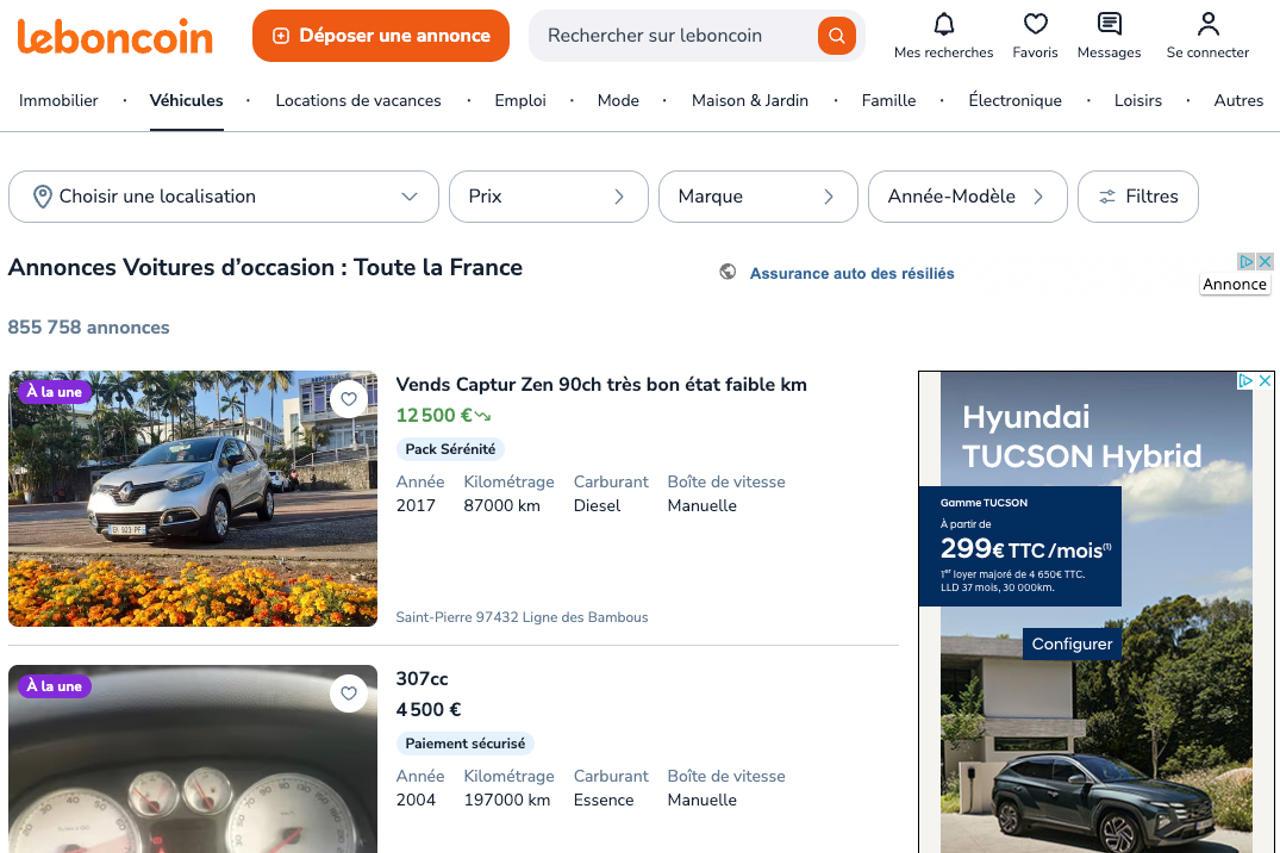Screen dimensions: 1280x853
Task: Follow the Assurance auto des résiliés link
Action: [x=851, y=273]
